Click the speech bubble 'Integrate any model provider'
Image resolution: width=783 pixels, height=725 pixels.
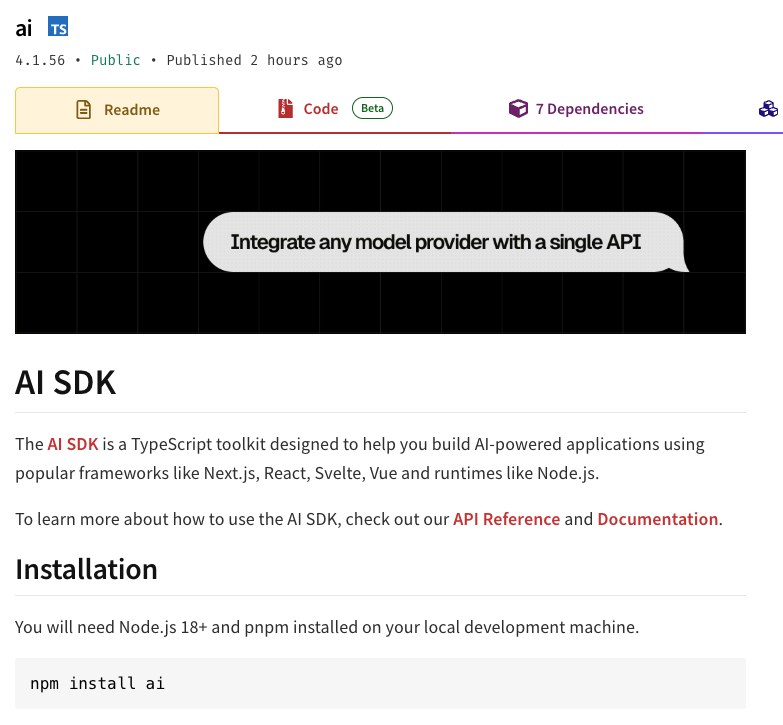pyautogui.click(x=444, y=243)
